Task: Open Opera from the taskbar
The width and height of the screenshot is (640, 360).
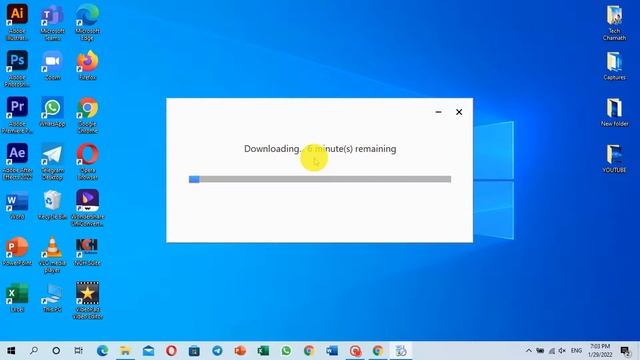Action: pos(171,351)
